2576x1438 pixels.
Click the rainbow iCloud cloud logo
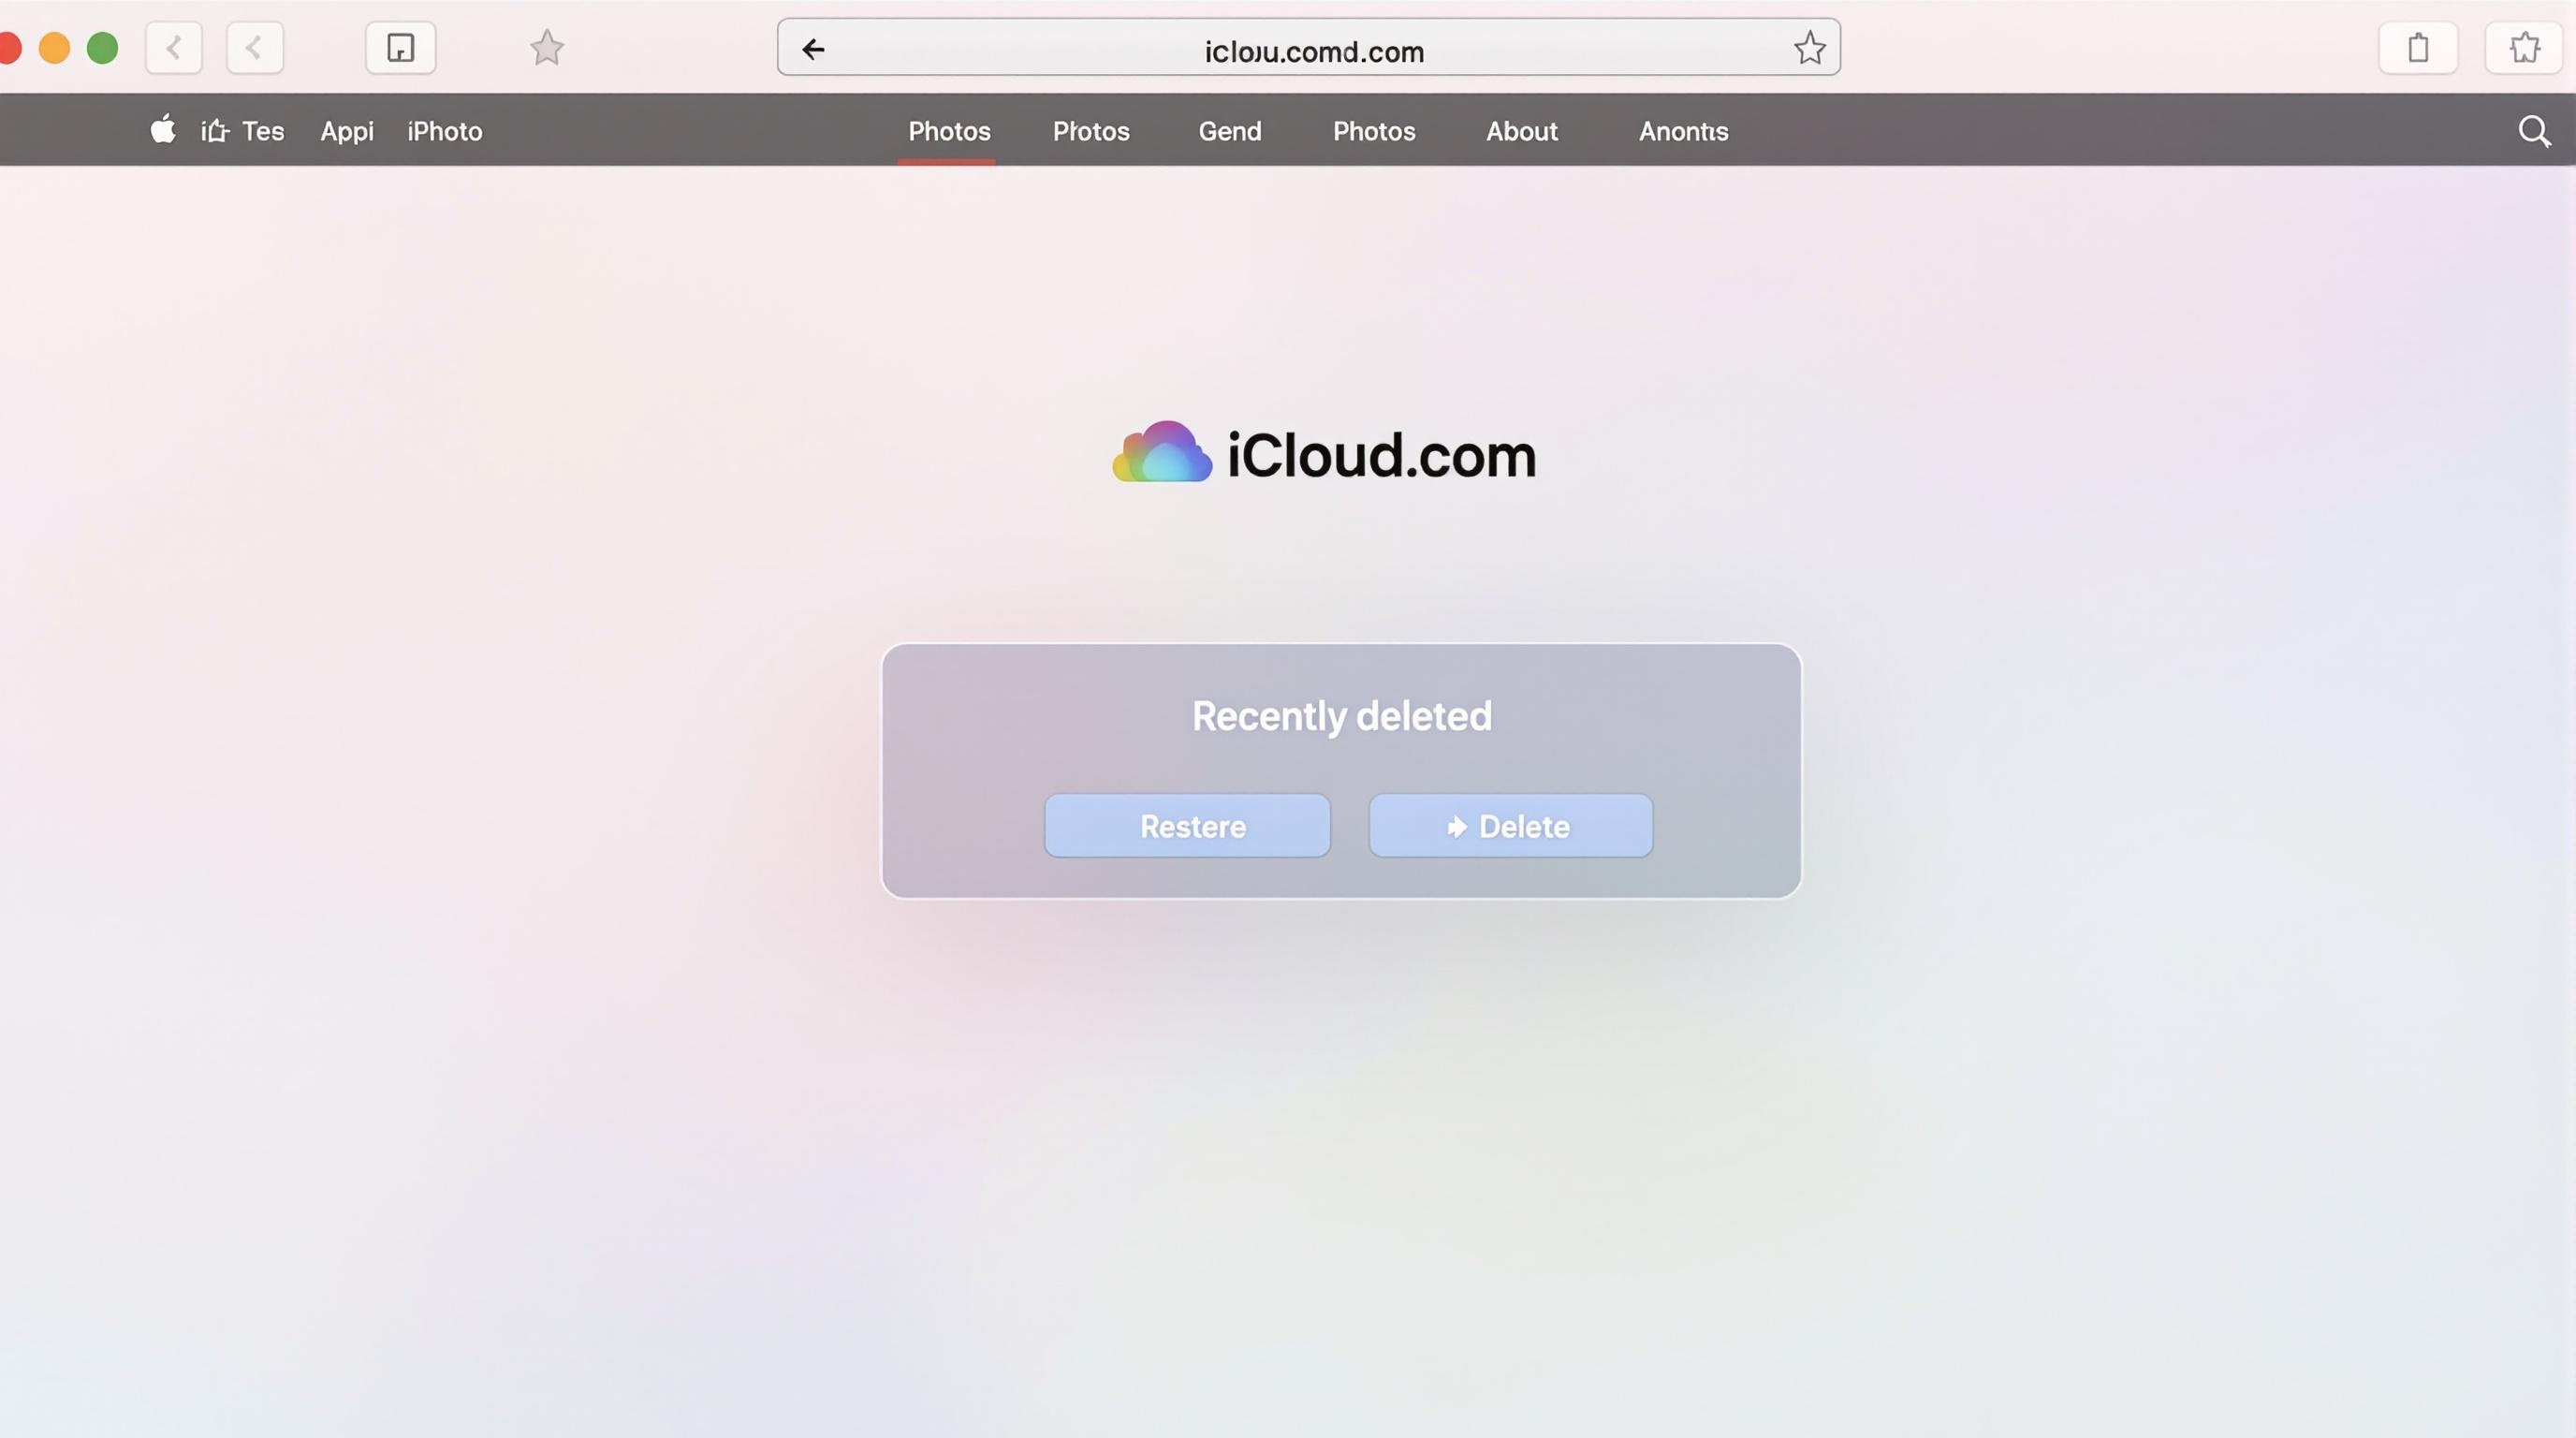[x=1162, y=452]
